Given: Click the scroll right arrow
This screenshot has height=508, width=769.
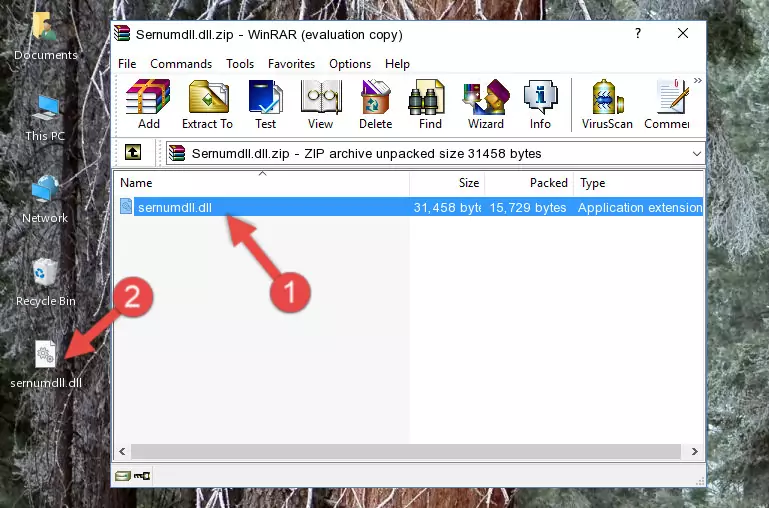Looking at the screenshot, I should click(x=694, y=451).
